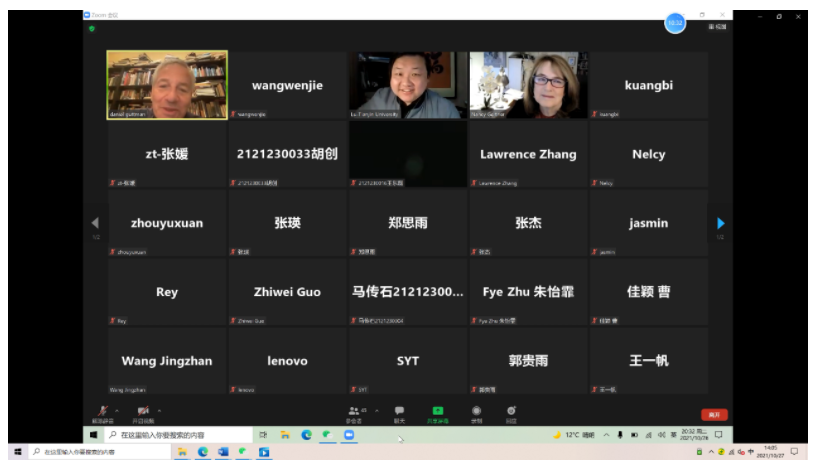Click the red Leave meeting button

(x=714, y=414)
